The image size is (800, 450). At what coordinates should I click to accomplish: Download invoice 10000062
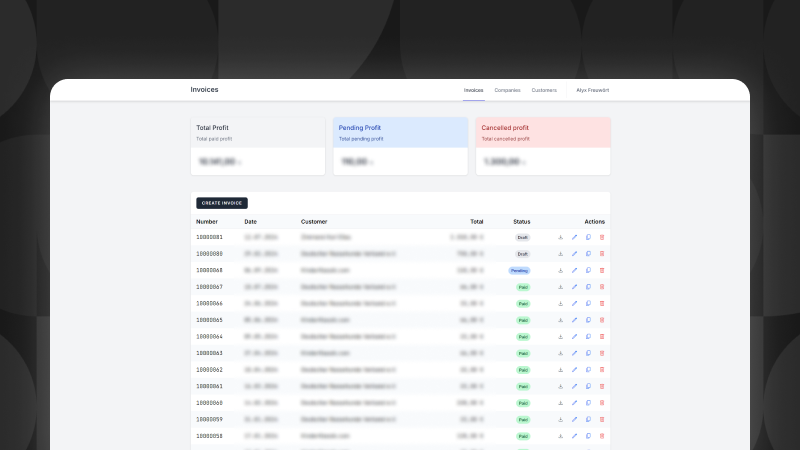tap(560, 370)
